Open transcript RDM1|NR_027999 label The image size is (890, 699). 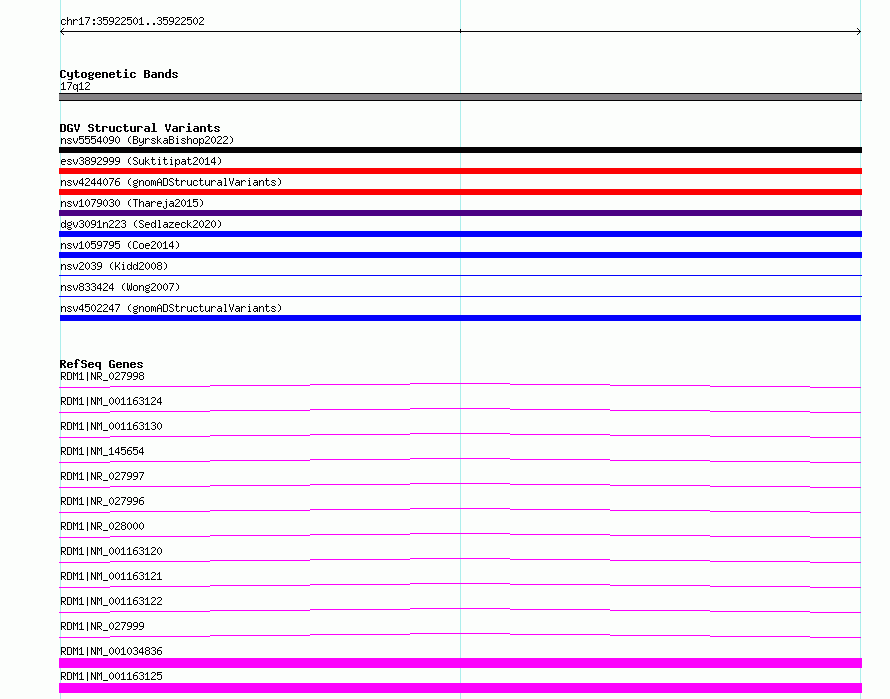pos(102,626)
